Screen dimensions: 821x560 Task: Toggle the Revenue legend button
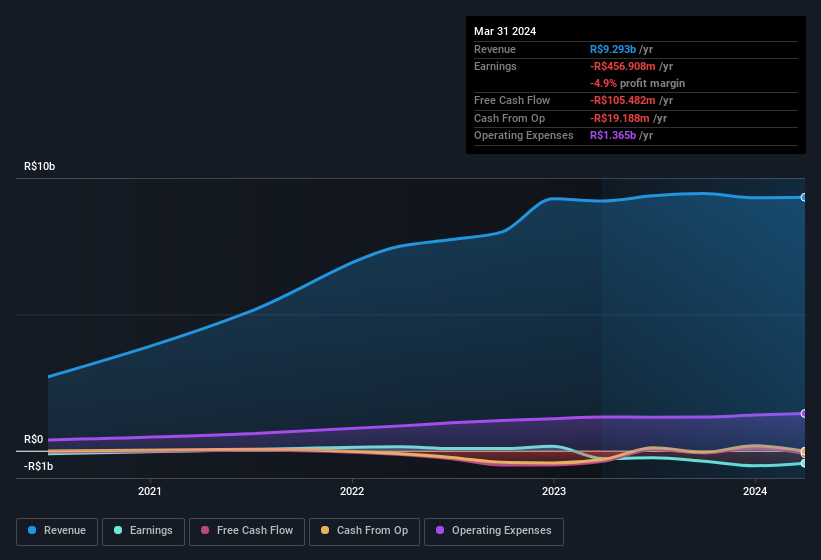tap(57, 531)
